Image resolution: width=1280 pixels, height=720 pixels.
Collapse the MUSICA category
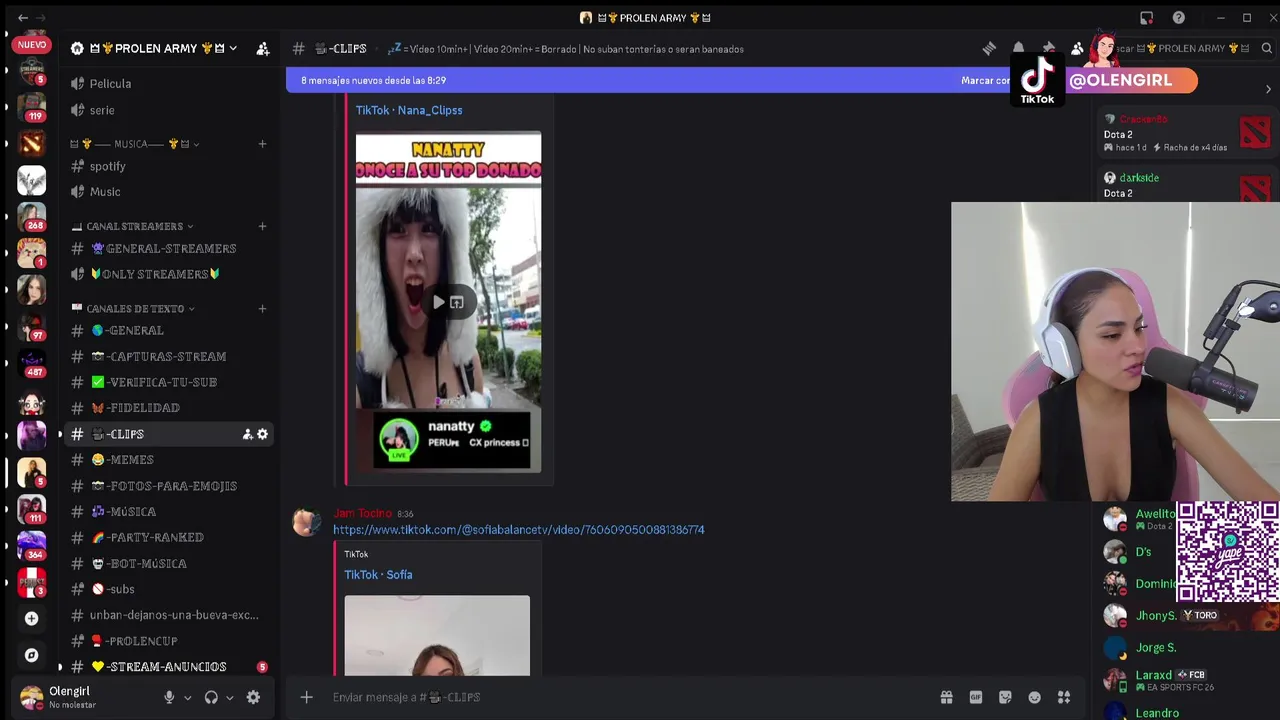(x=134, y=144)
